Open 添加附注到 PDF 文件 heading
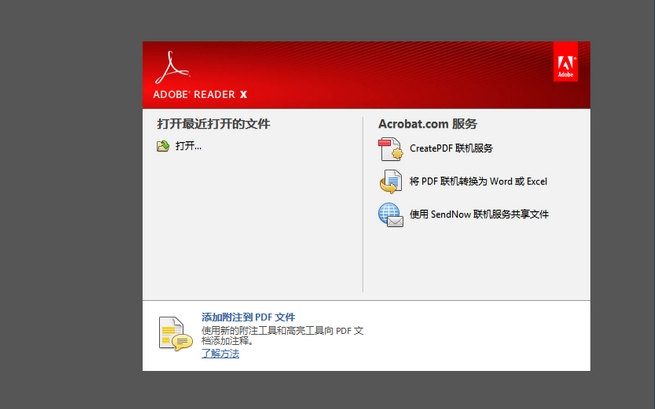This screenshot has width=655, height=409. pyautogui.click(x=248, y=317)
